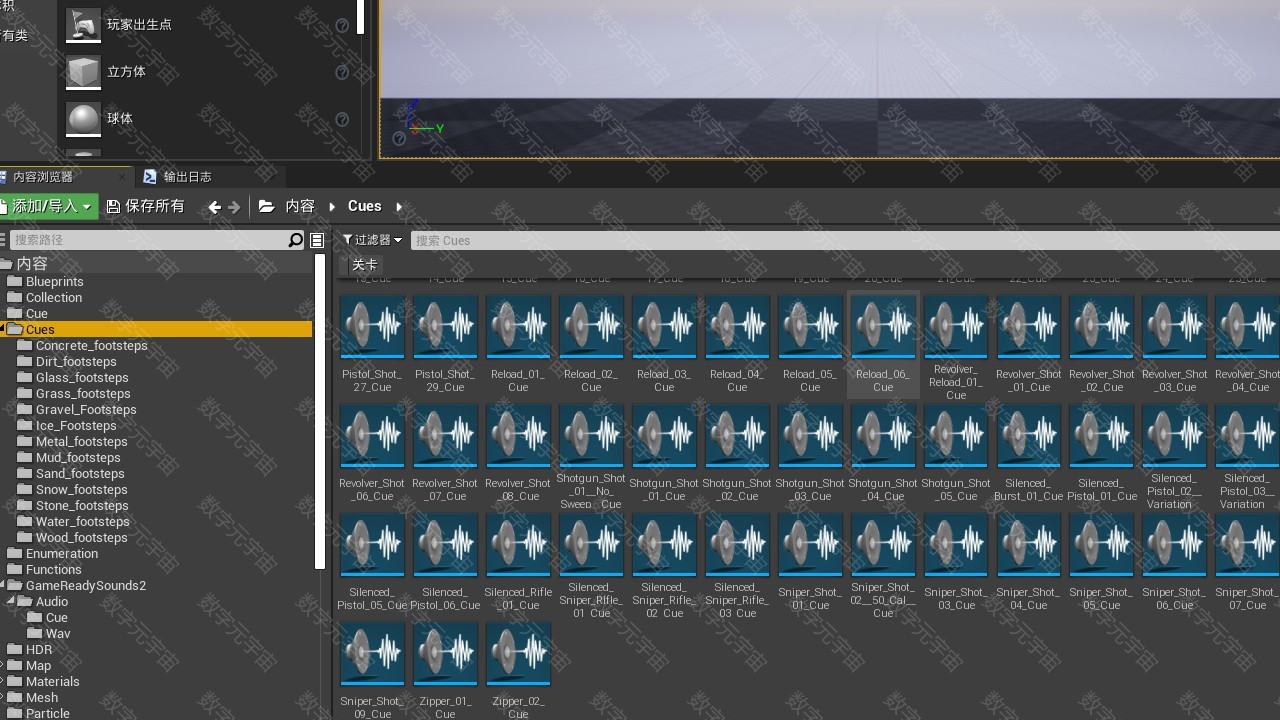
Task: Click the folder icon before 内容 breadcrumb
Action: tap(266, 207)
